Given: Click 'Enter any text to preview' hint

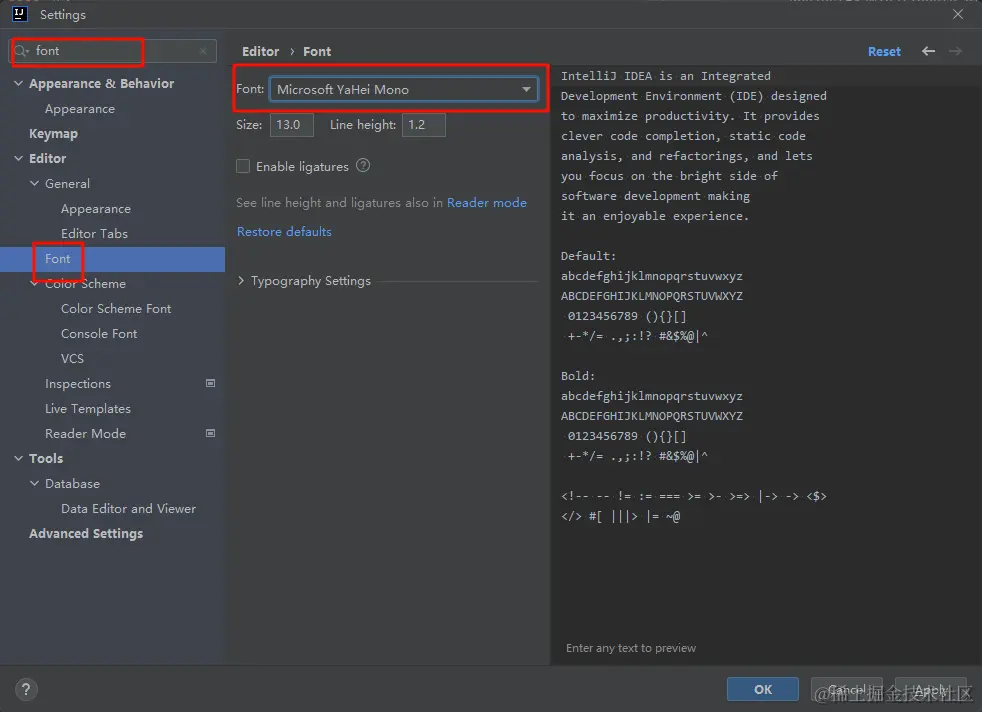Looking at the screenshot, I should point(631,648).
